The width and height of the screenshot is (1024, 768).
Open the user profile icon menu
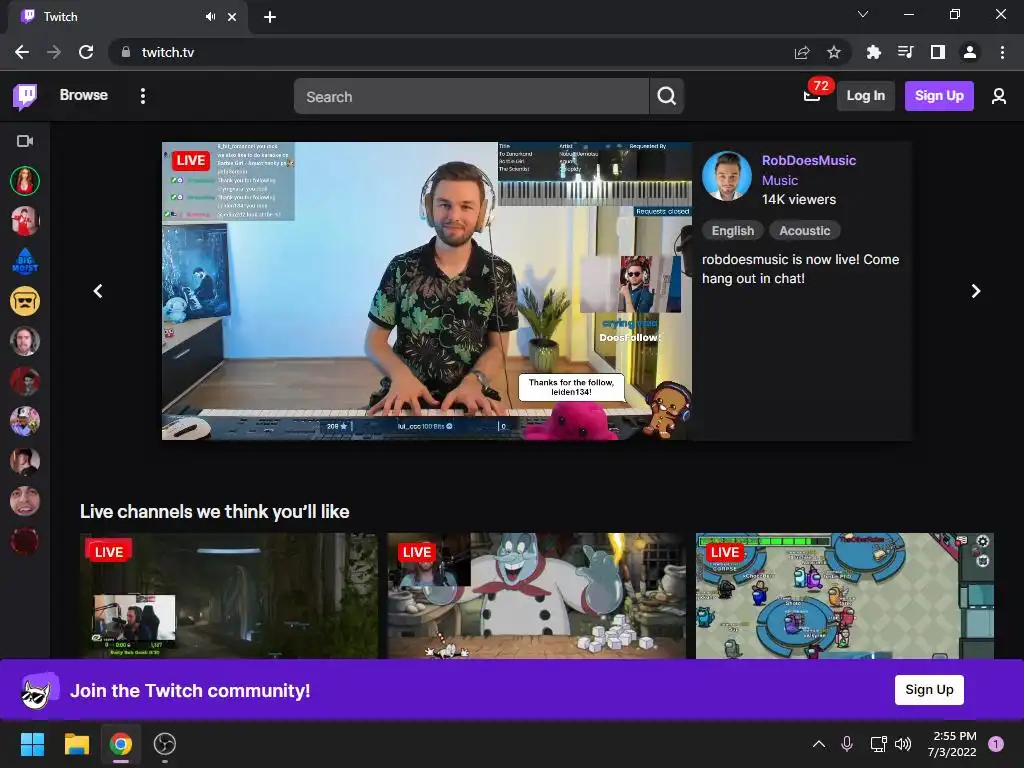point(999,96)
